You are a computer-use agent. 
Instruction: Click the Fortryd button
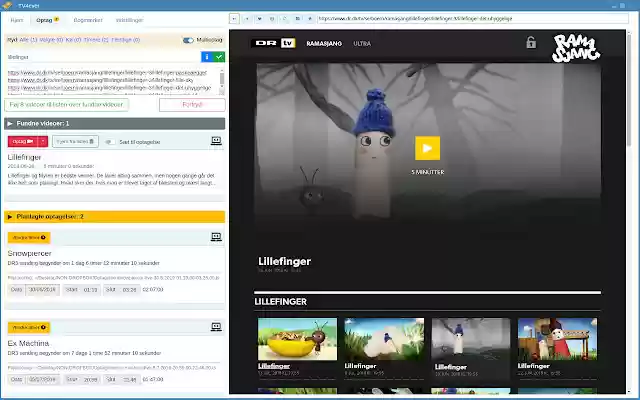click(x=192, y=105)
